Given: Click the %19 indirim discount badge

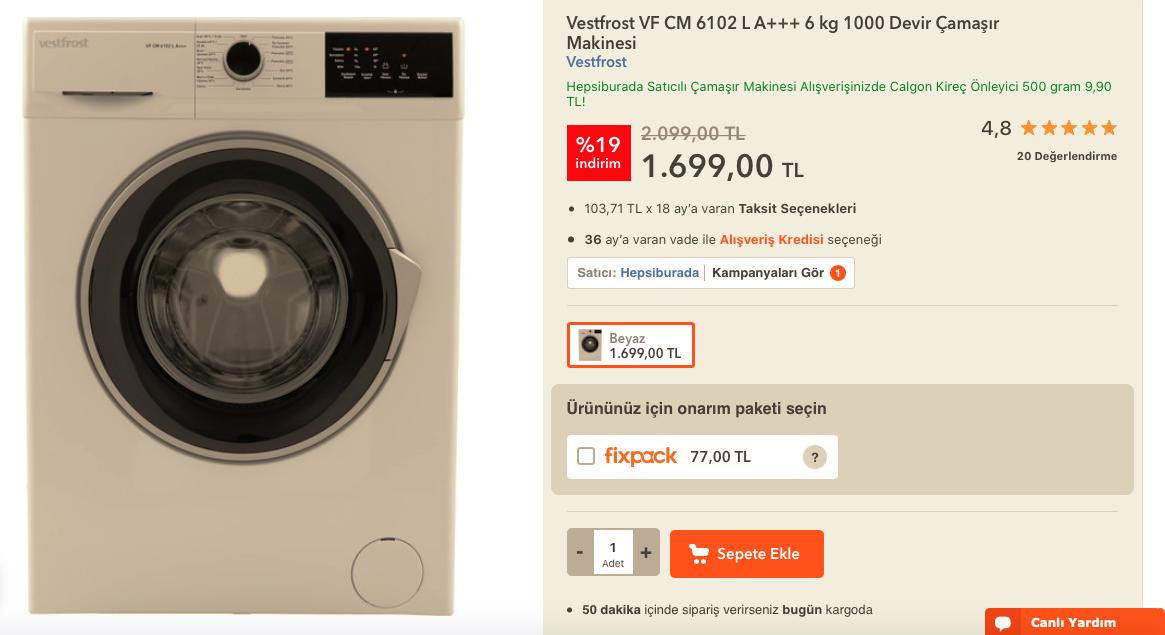Looking at the screenshot, I should 598,152.
